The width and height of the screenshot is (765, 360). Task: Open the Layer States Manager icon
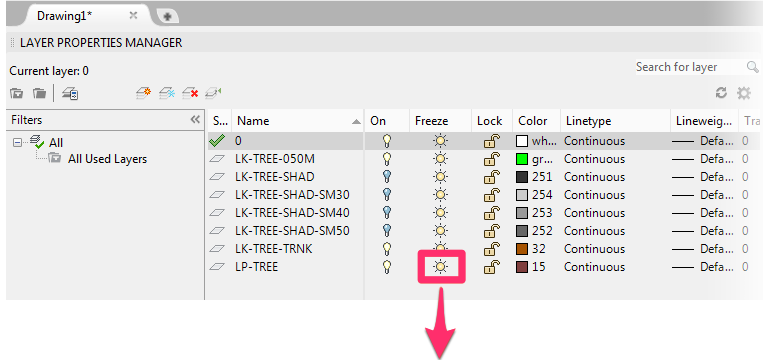(x=70, y=93)
